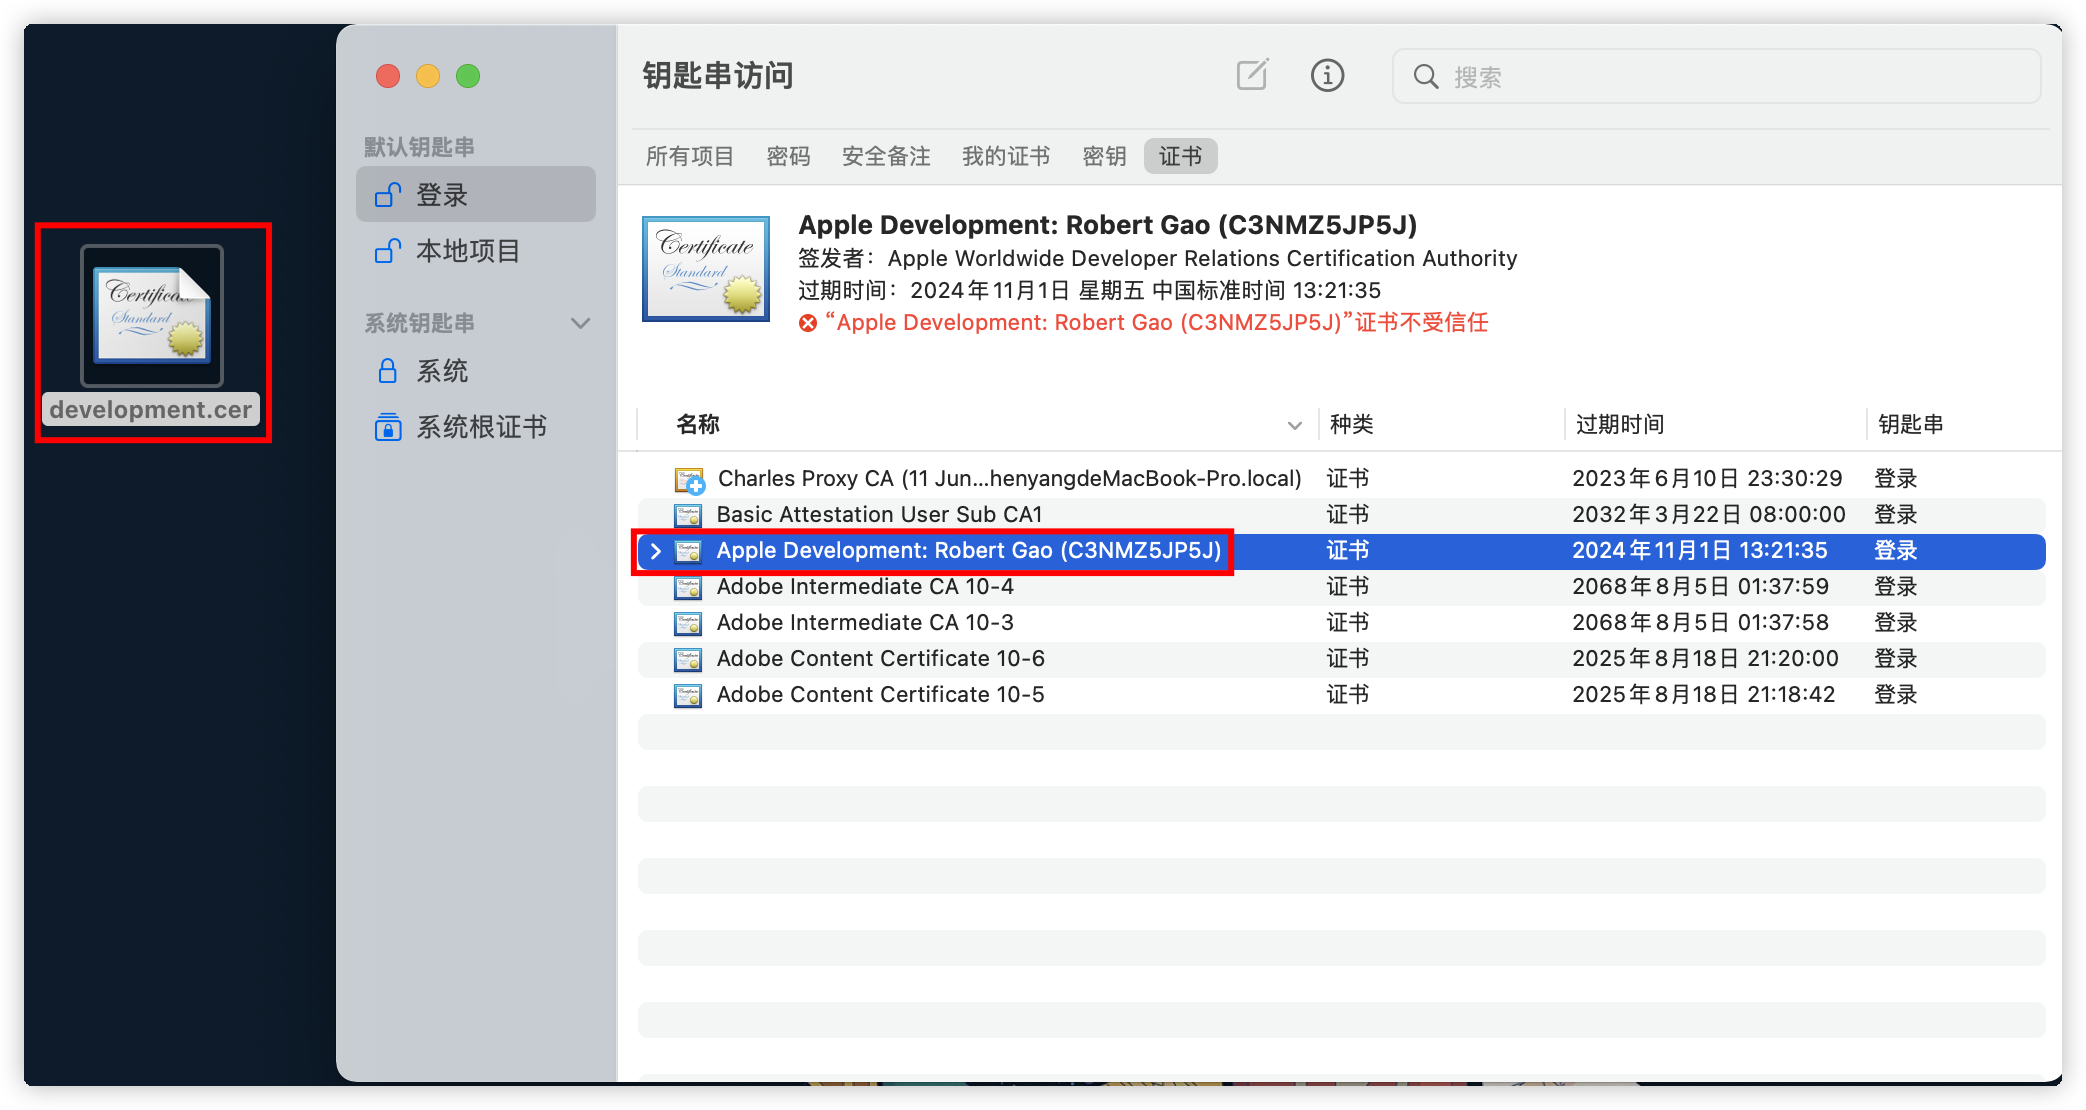Switch to the 安全备注 tab
2086x1110 pixels.
(x=887, y=156)
